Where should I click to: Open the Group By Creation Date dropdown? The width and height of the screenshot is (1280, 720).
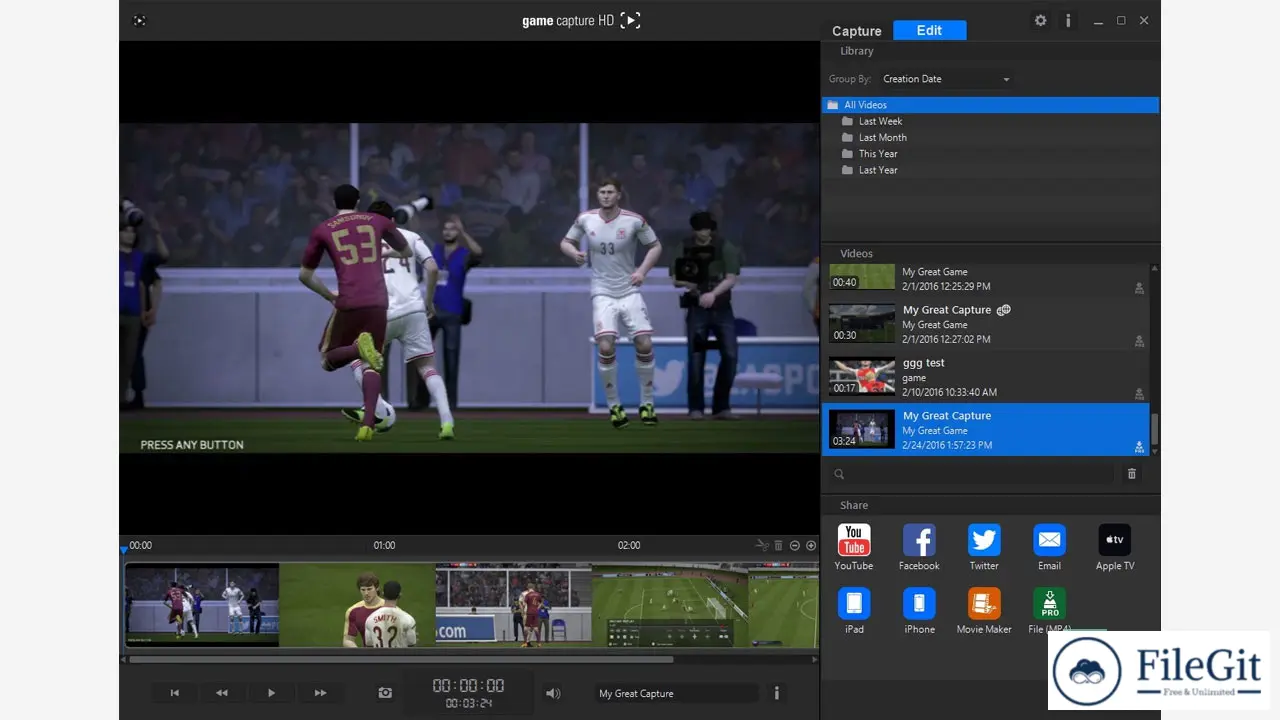click(x=946, y=79)
